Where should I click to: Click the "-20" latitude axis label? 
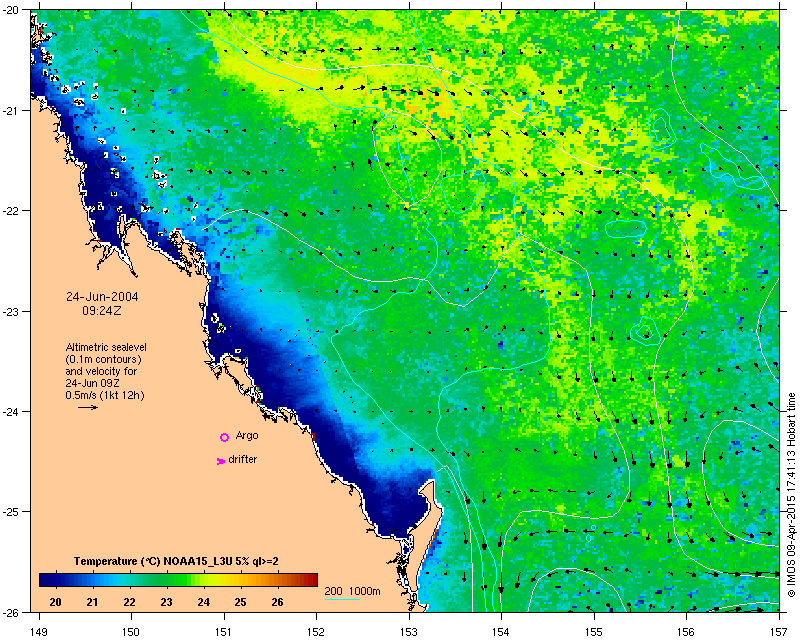(11, 10)
